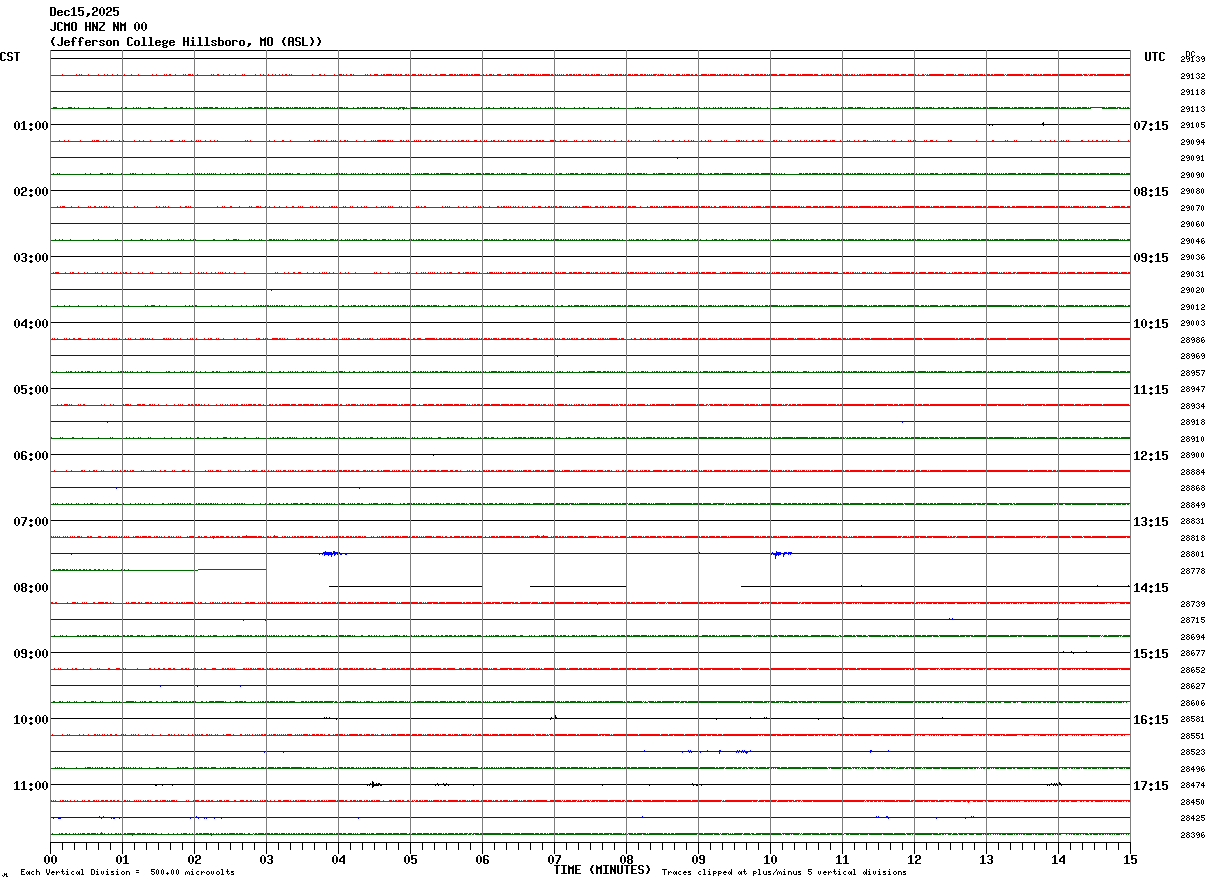Click the "04:00" CST time label
The width and height of the screenshot is (1210, 886).
pyautogui.click(x=31, y=323)
